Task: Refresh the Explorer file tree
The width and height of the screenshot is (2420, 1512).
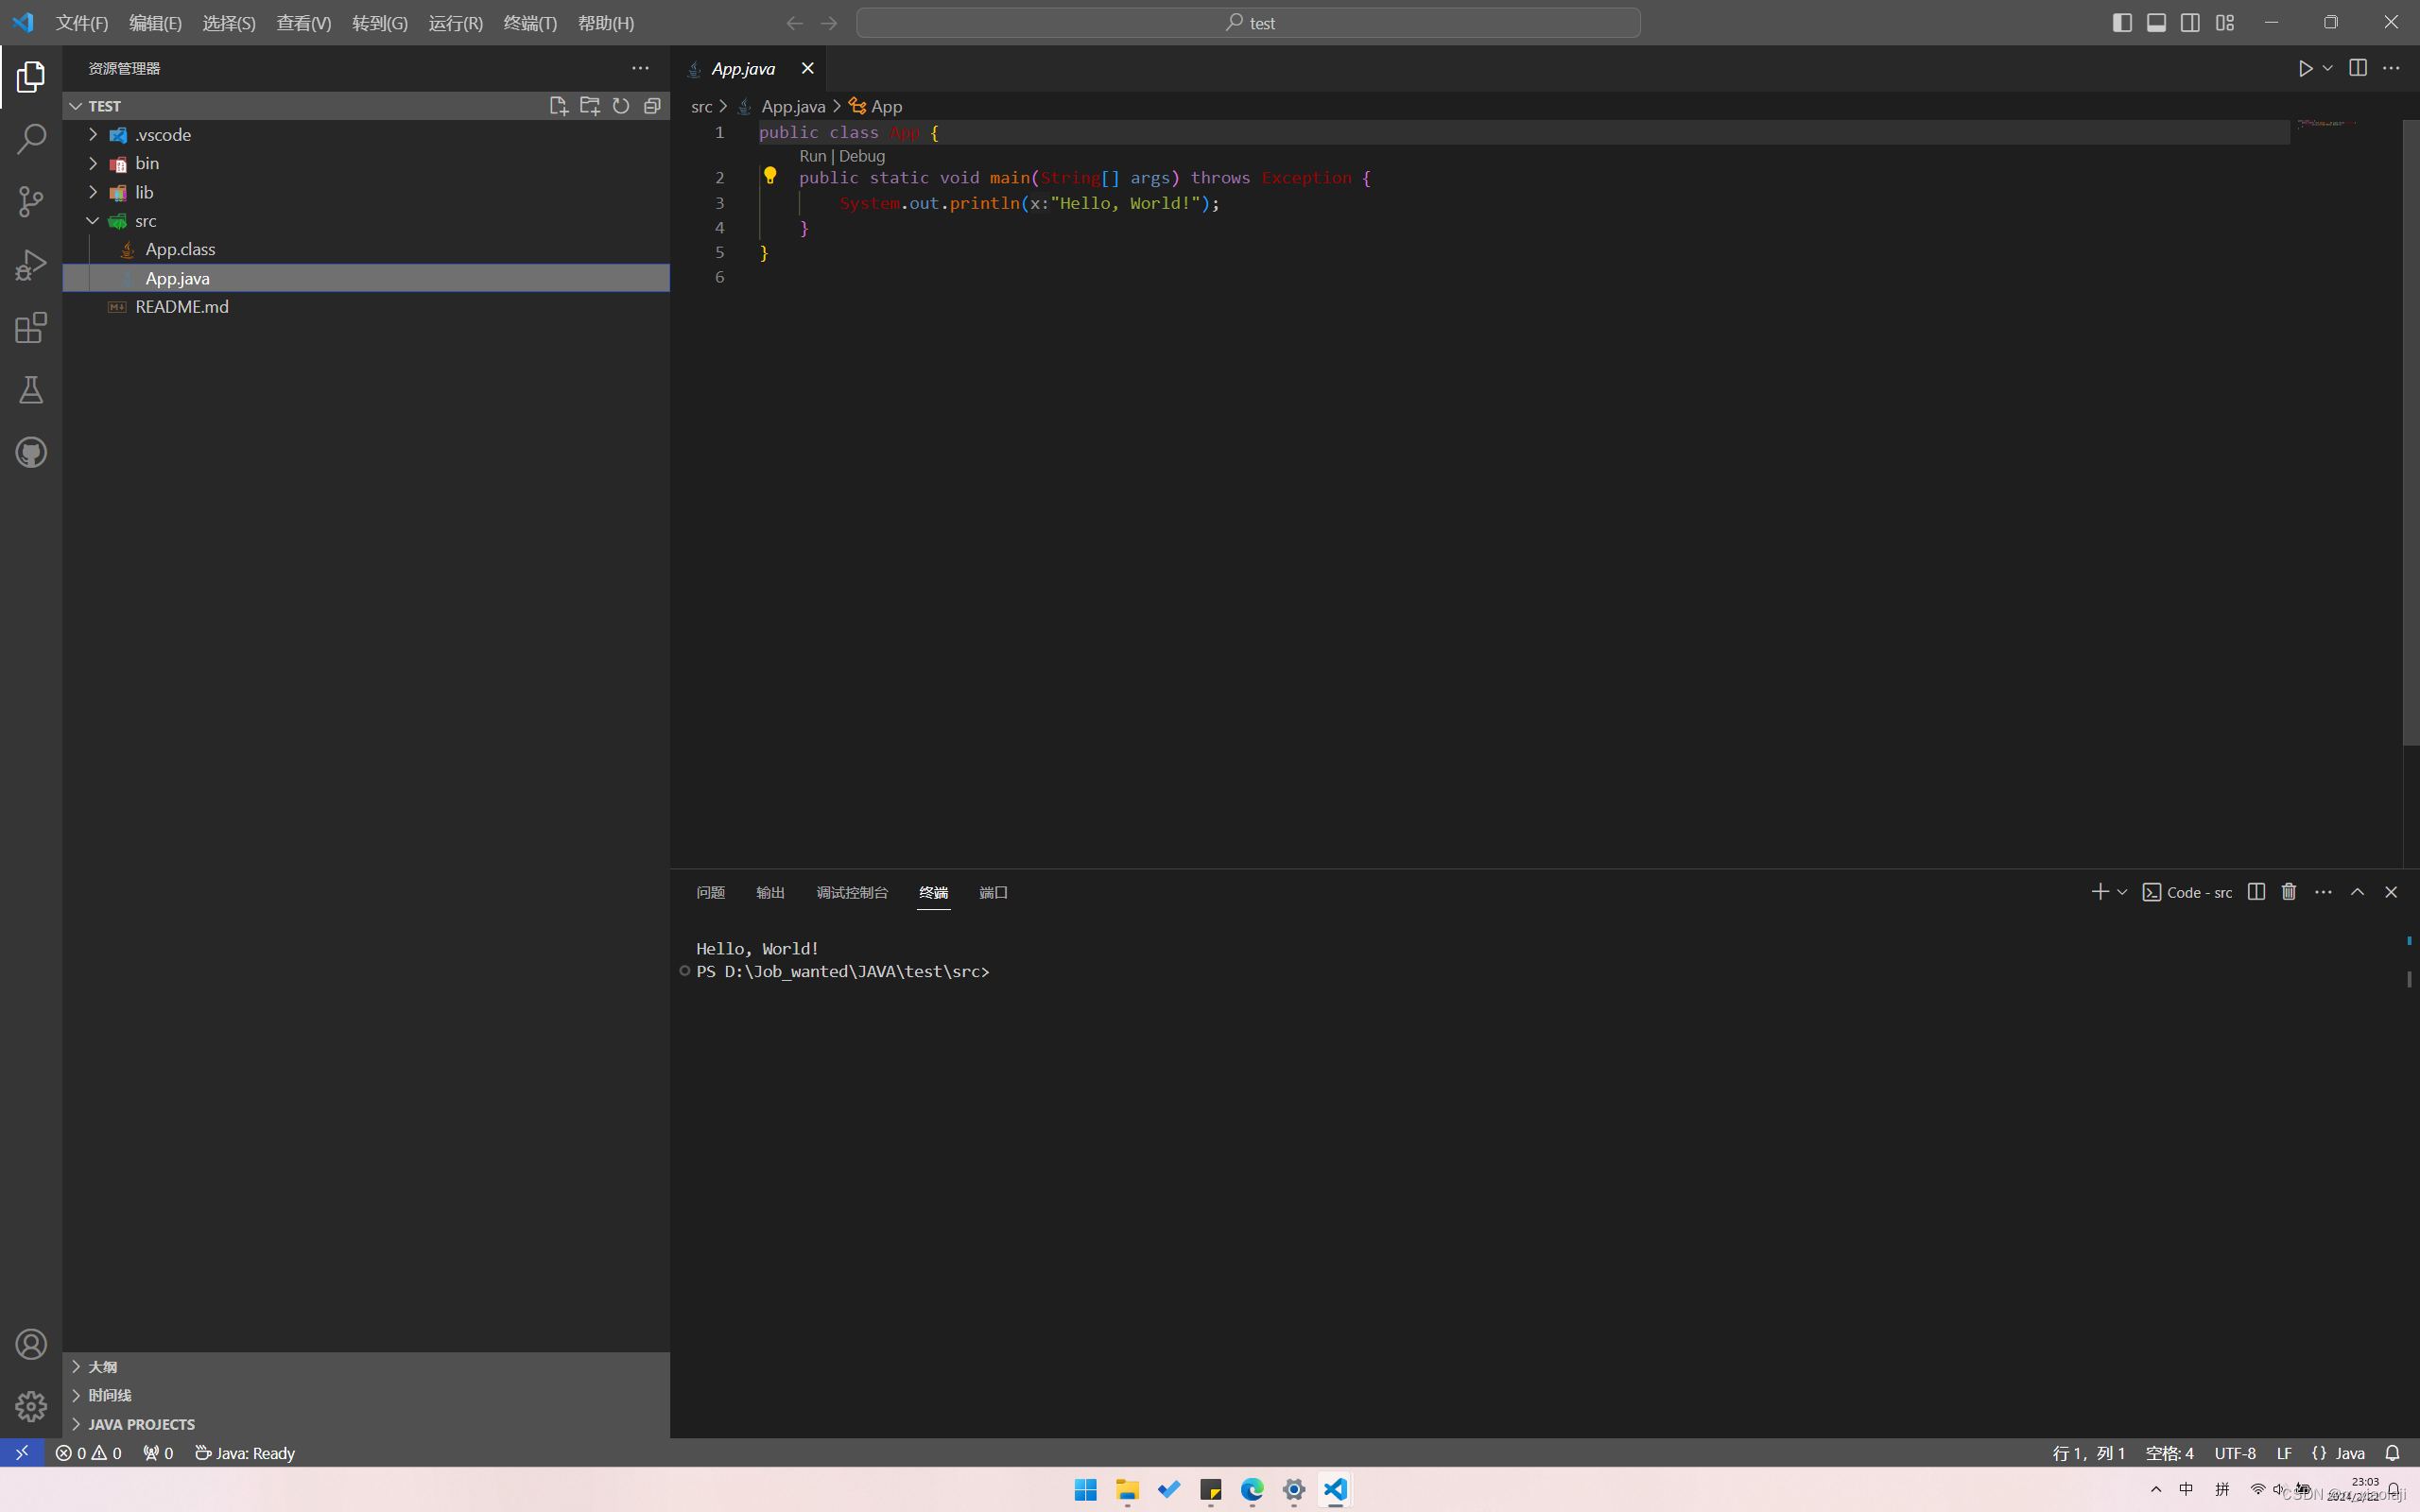Action: click(x=621, y=105)
